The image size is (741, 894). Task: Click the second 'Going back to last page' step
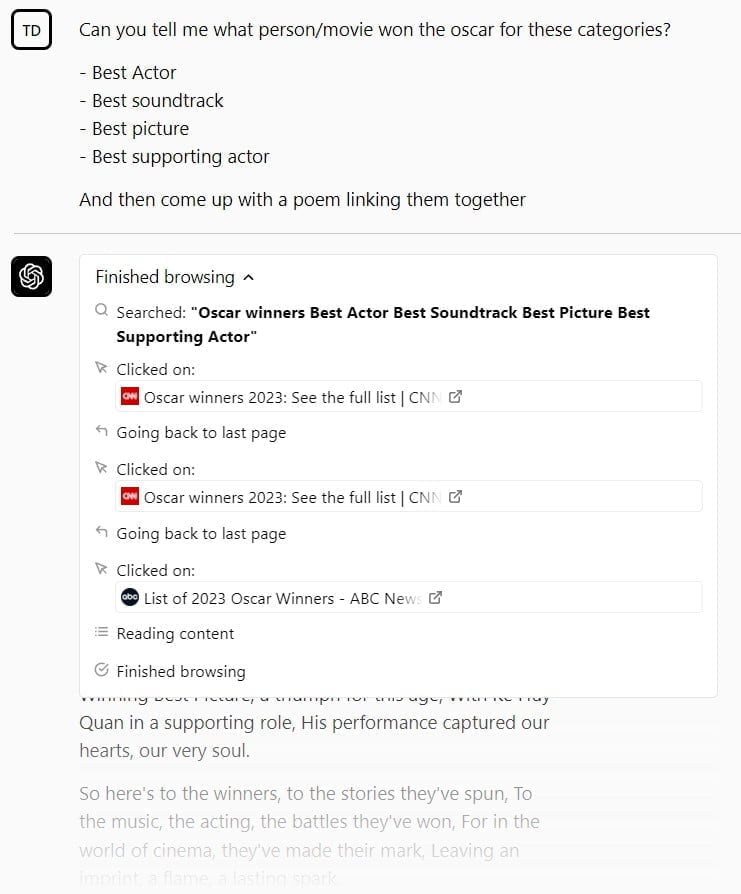point(201,533)
